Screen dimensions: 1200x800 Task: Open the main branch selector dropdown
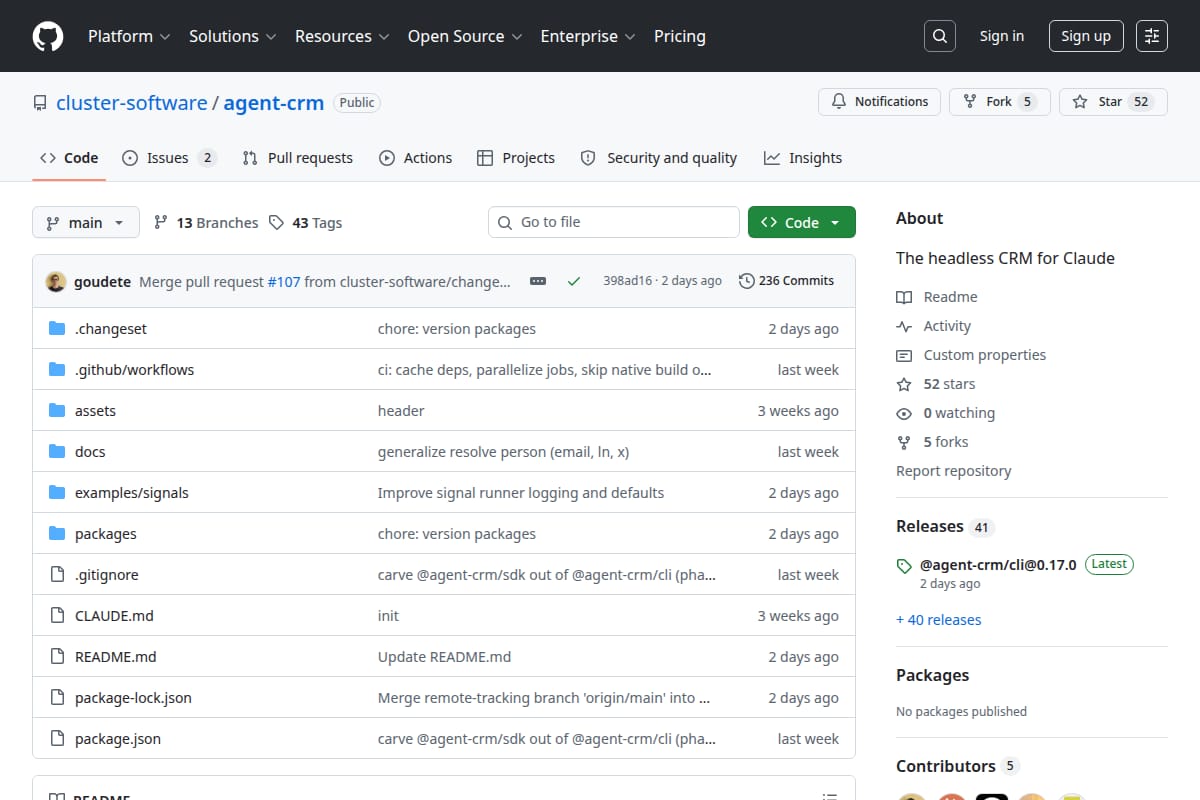click(x=85, y=222)
